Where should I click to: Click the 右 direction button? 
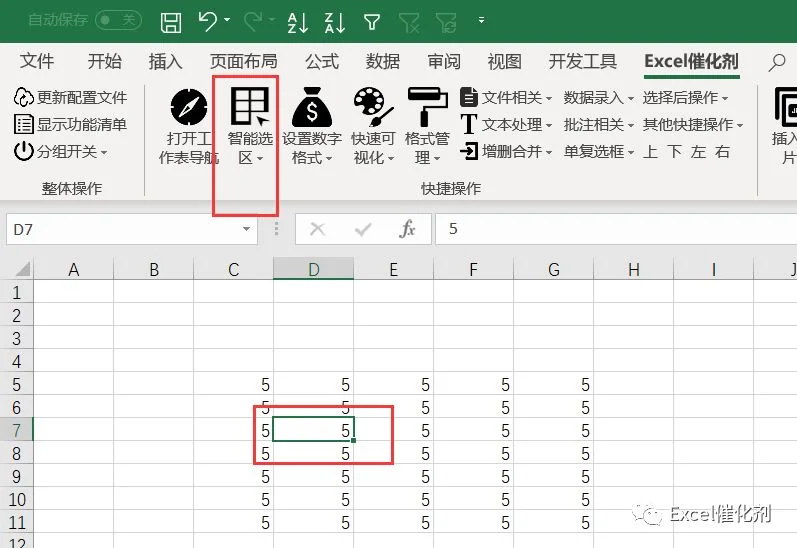[x=722, y=151]
